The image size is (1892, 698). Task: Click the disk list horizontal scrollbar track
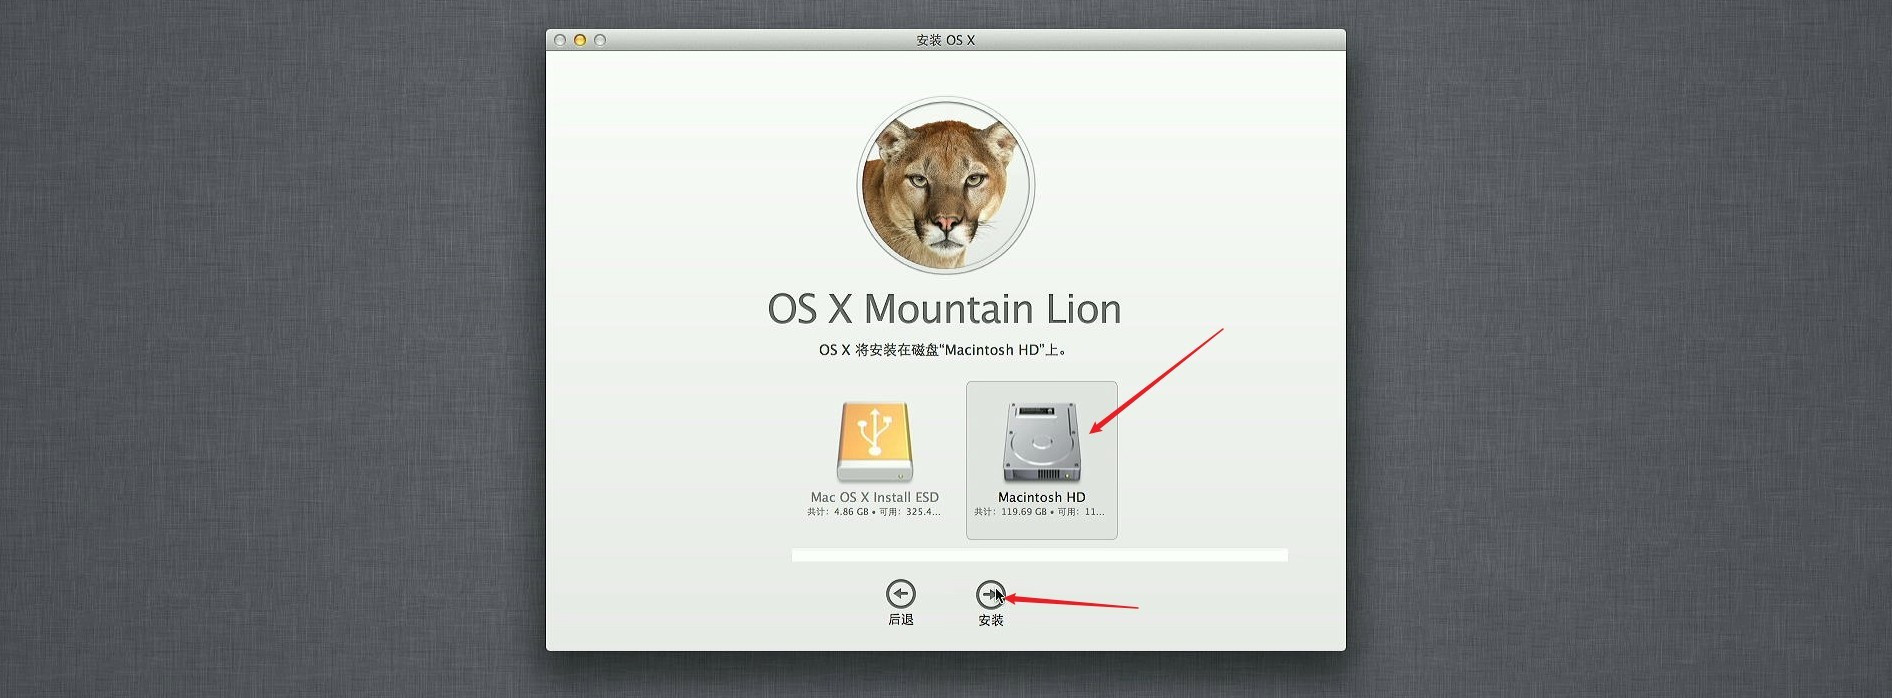click(1040, 555)
